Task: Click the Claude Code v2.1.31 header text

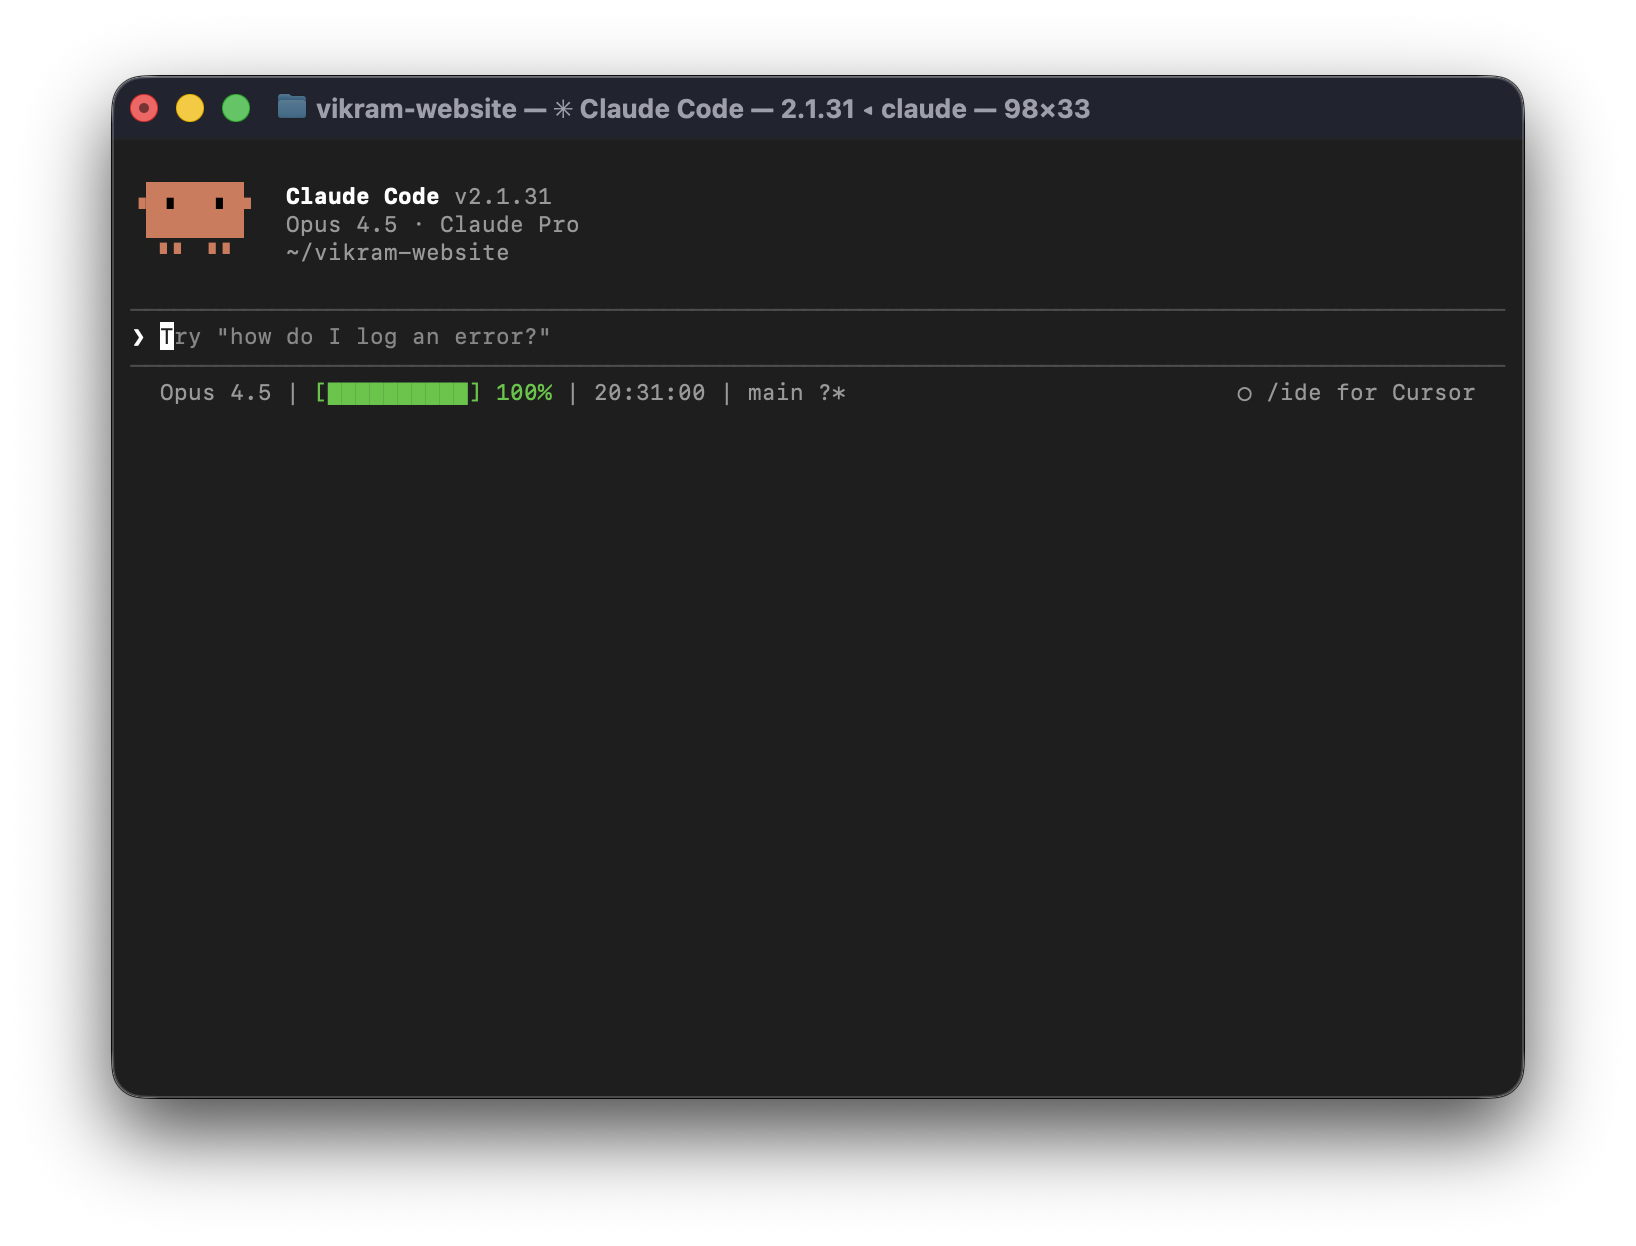Action: [418, 196]
